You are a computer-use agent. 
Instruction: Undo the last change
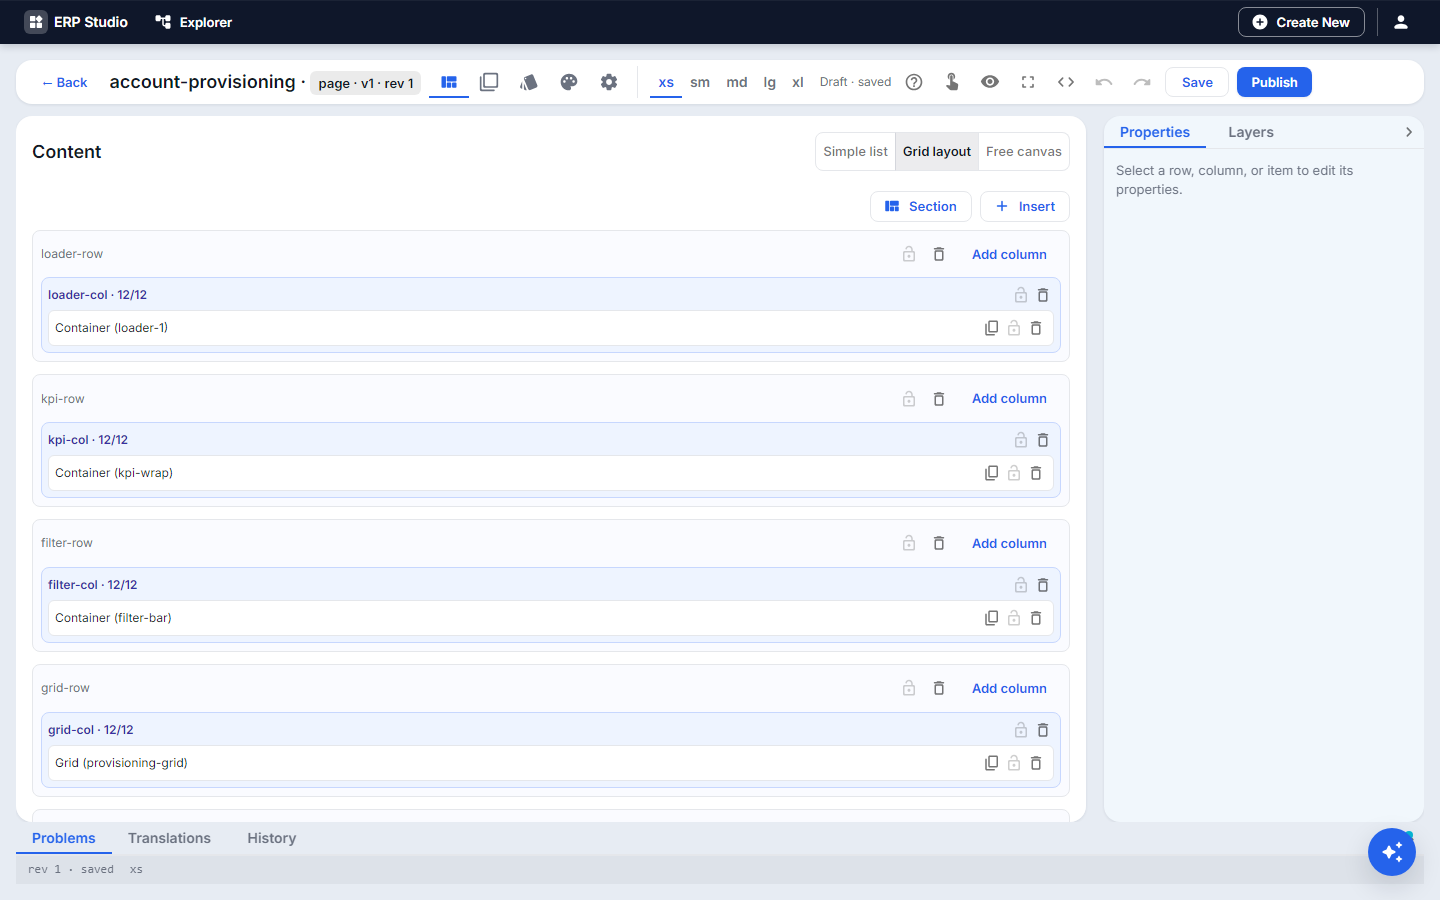1104,82
